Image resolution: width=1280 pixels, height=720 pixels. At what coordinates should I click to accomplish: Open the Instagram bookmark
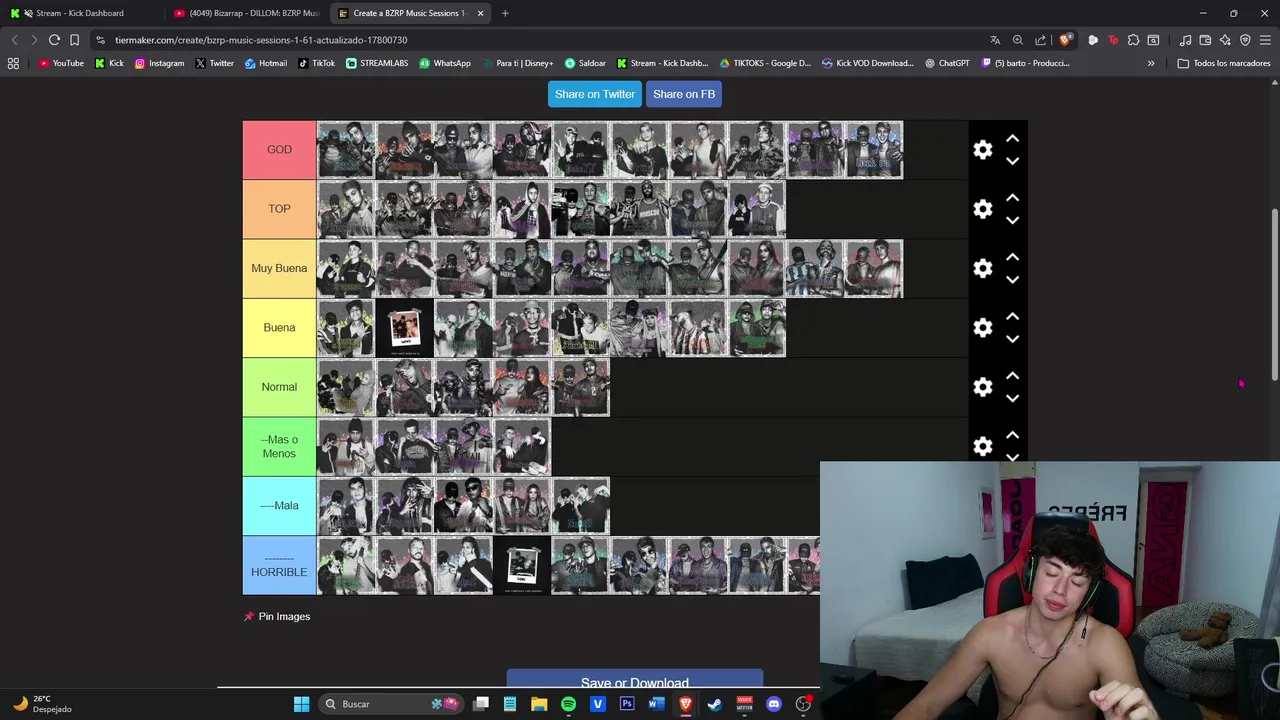click(x=160, y=63)
